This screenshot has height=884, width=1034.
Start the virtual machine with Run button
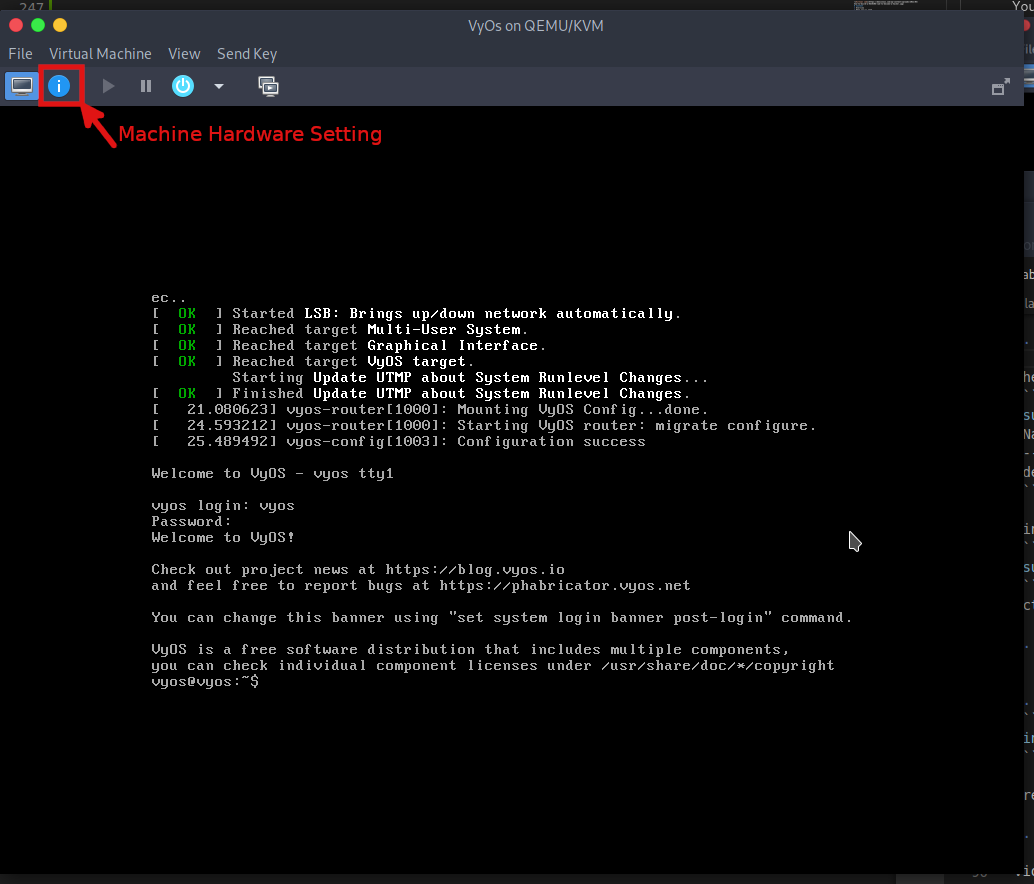pyautogui.click(x=108, y=86)
